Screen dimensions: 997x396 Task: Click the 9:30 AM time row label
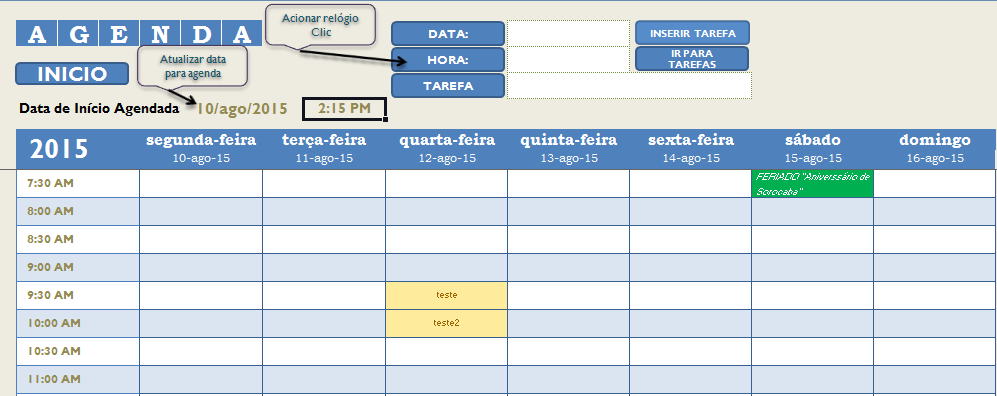[78, 295]
